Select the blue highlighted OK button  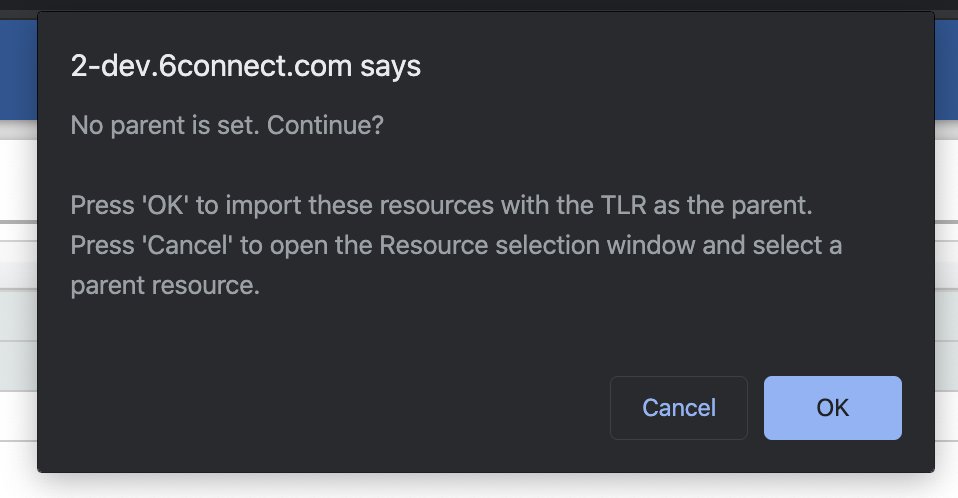[832, 408]
